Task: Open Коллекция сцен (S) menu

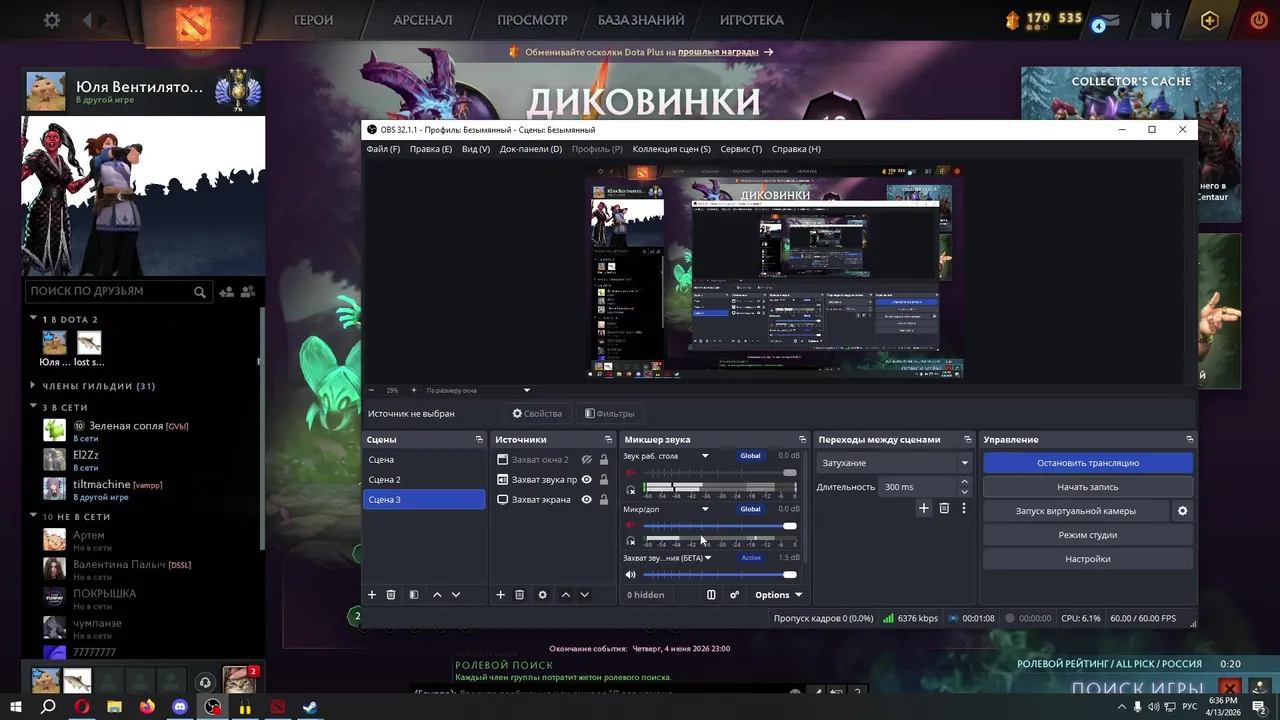Action: [671, 149]
